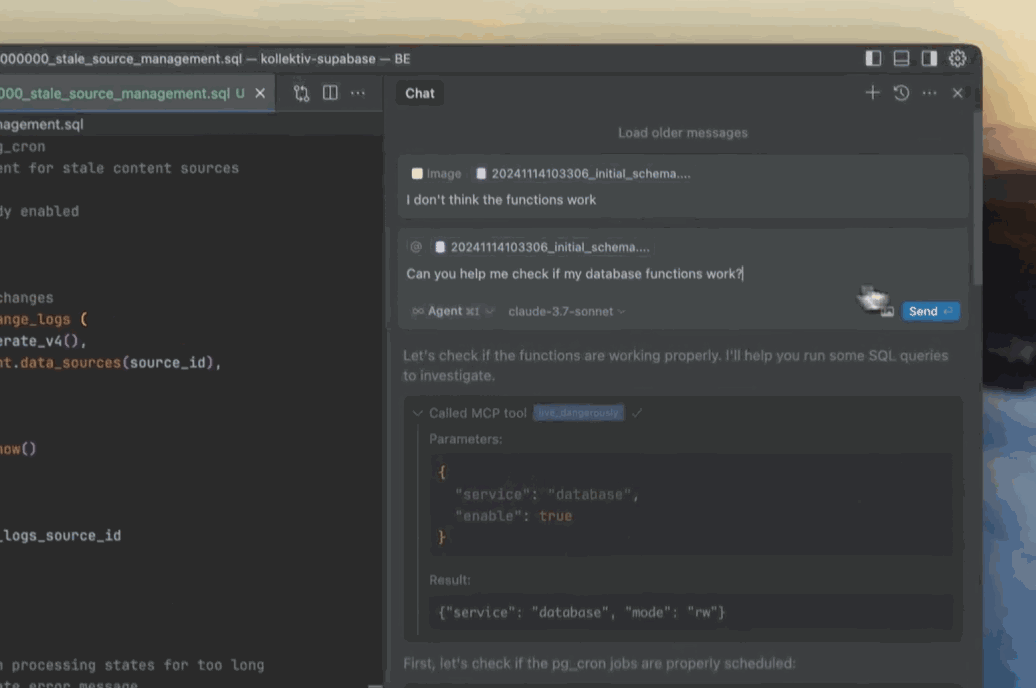The width and height of the screenshot is (1036, 688).
Task: Open chat history clock icon
Action: click(x=901, y=93)
